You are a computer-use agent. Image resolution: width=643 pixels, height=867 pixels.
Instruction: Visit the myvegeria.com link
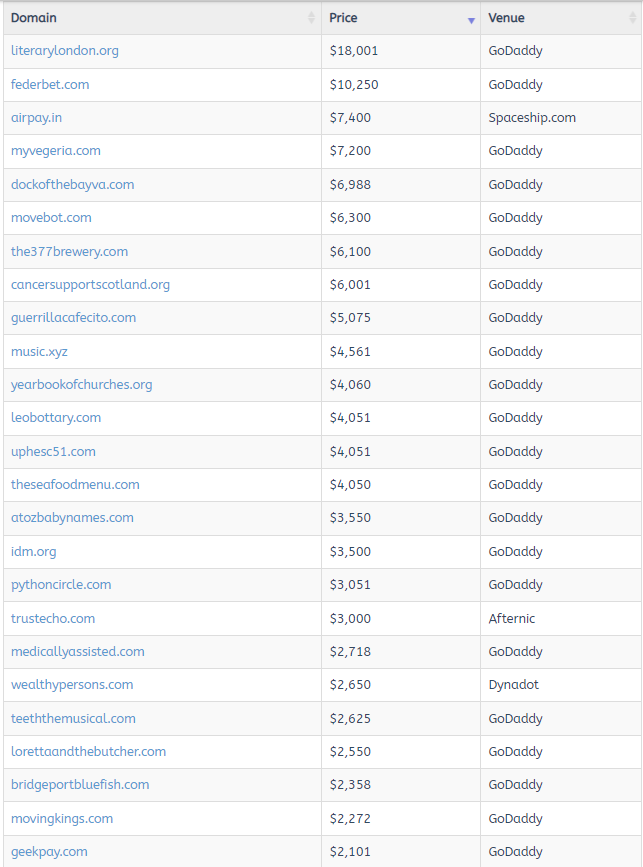(x=56, y=151)
